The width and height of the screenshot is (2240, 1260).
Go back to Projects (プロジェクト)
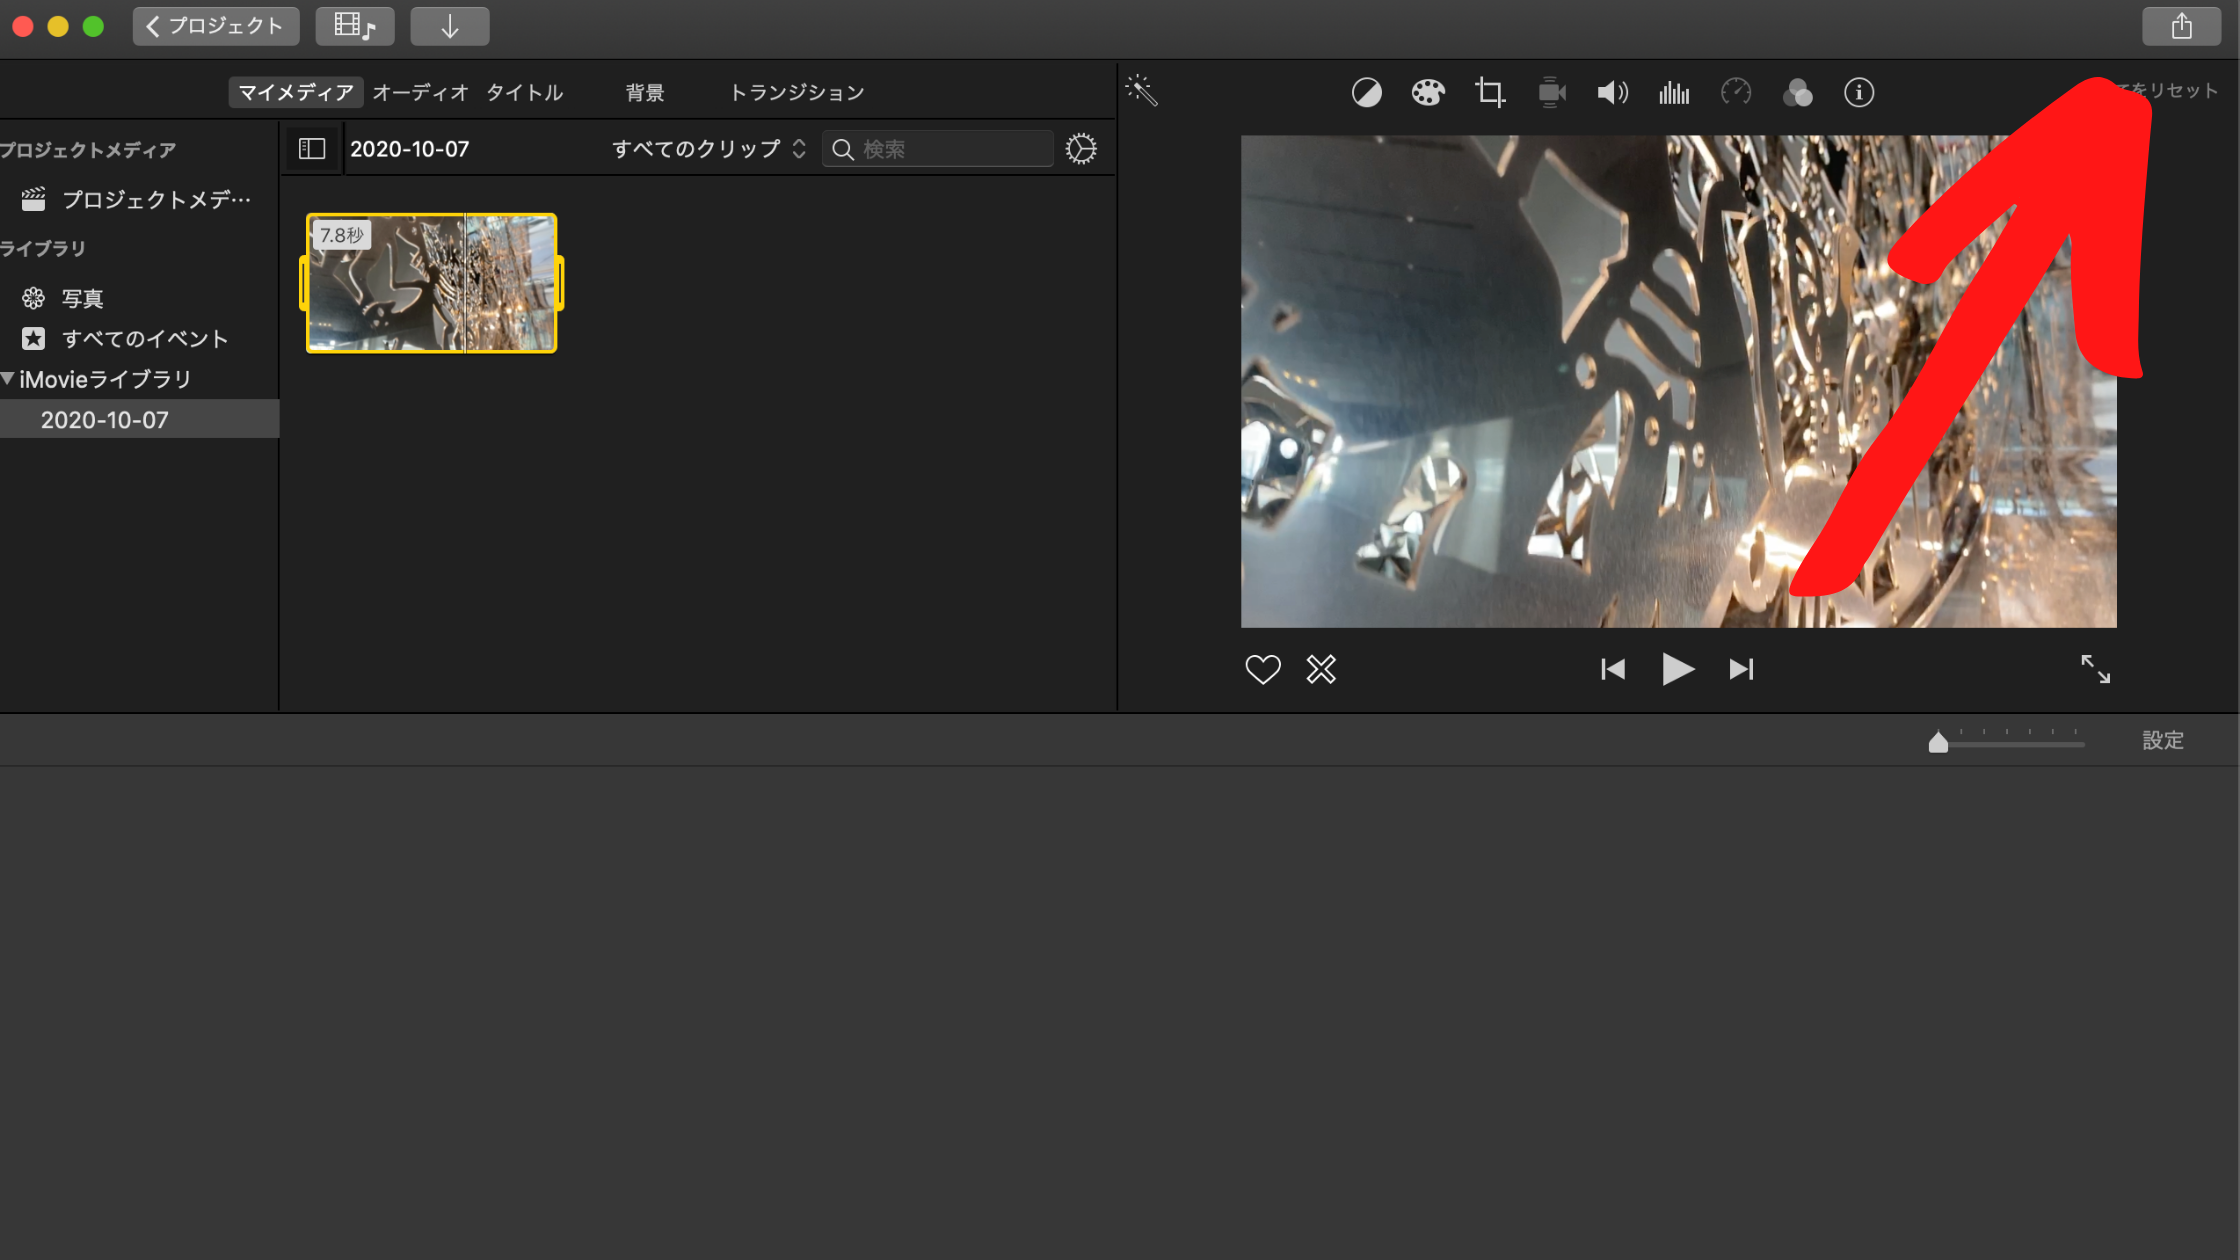pos(216,26)
